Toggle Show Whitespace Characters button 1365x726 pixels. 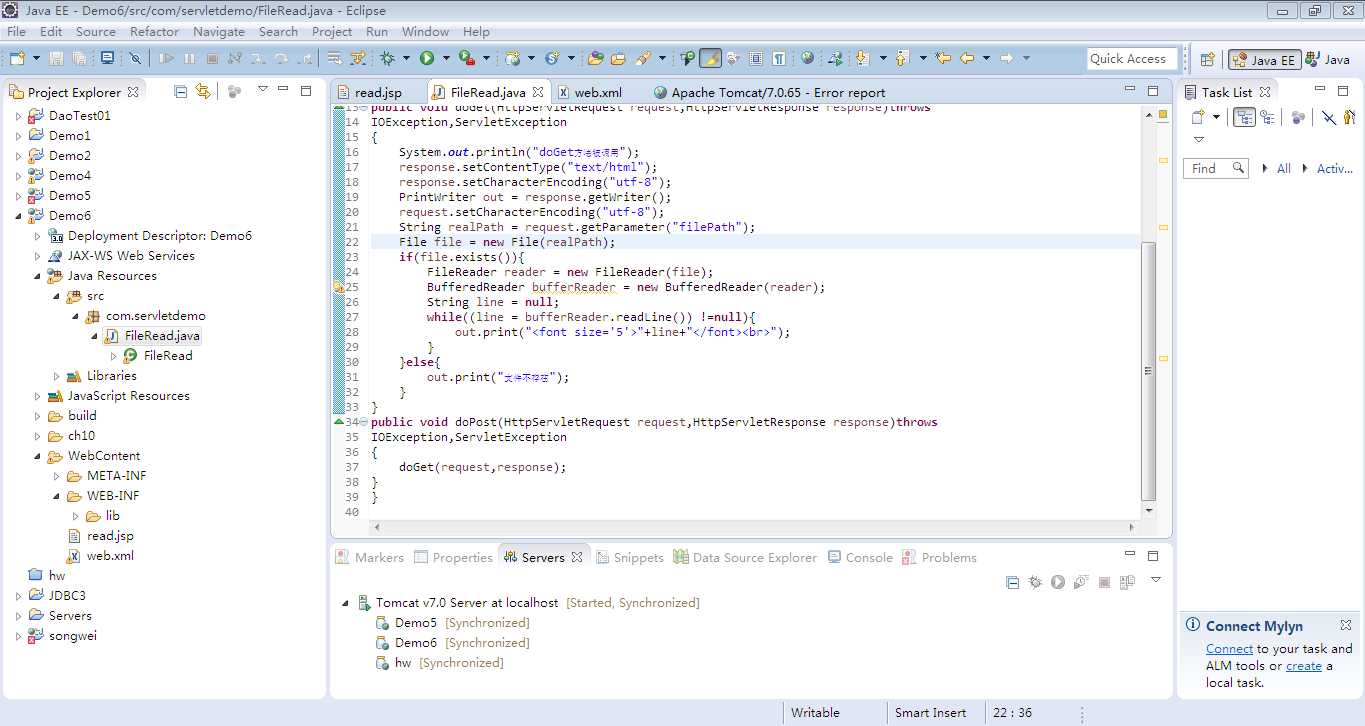point(779,58)
